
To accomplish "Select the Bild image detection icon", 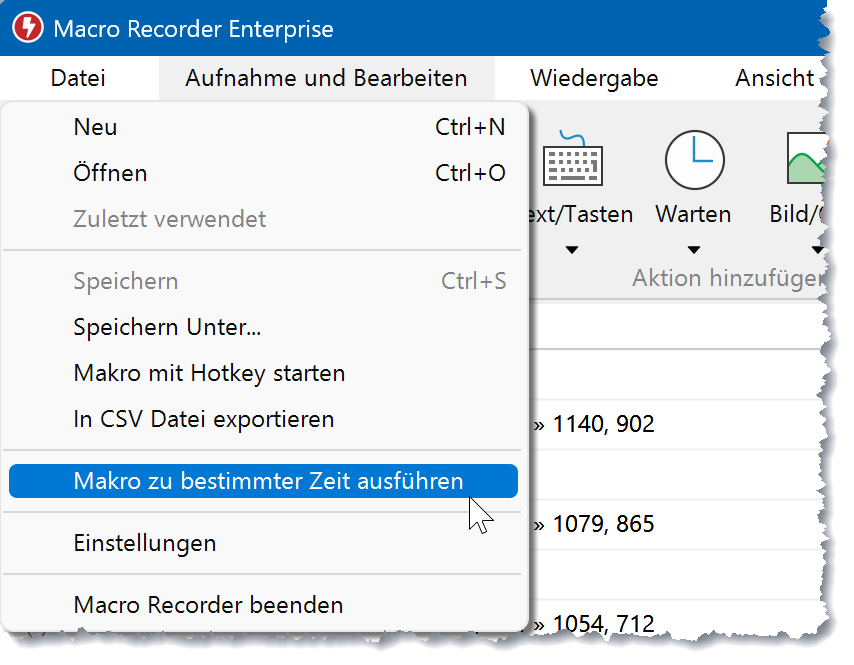I will coord(808,160).
